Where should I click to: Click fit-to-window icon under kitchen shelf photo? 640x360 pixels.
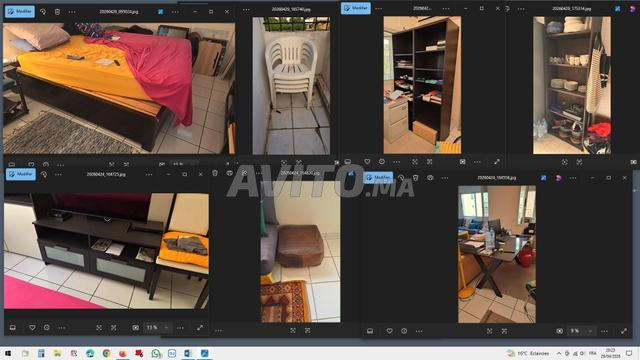point(564,162)
